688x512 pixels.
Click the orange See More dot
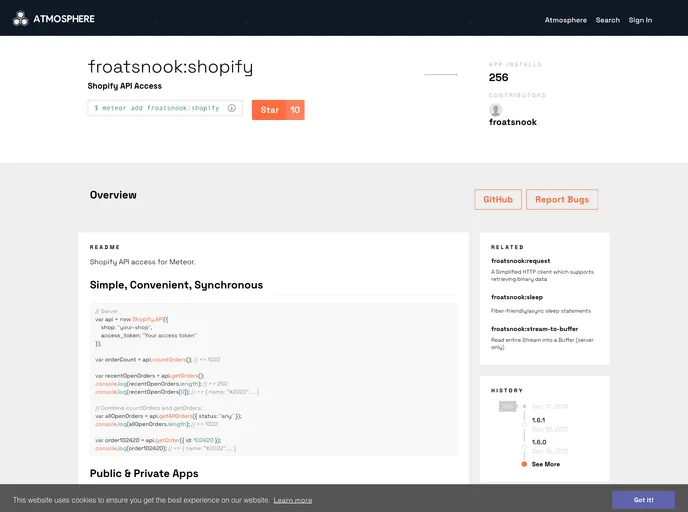(x=524, y=464)
